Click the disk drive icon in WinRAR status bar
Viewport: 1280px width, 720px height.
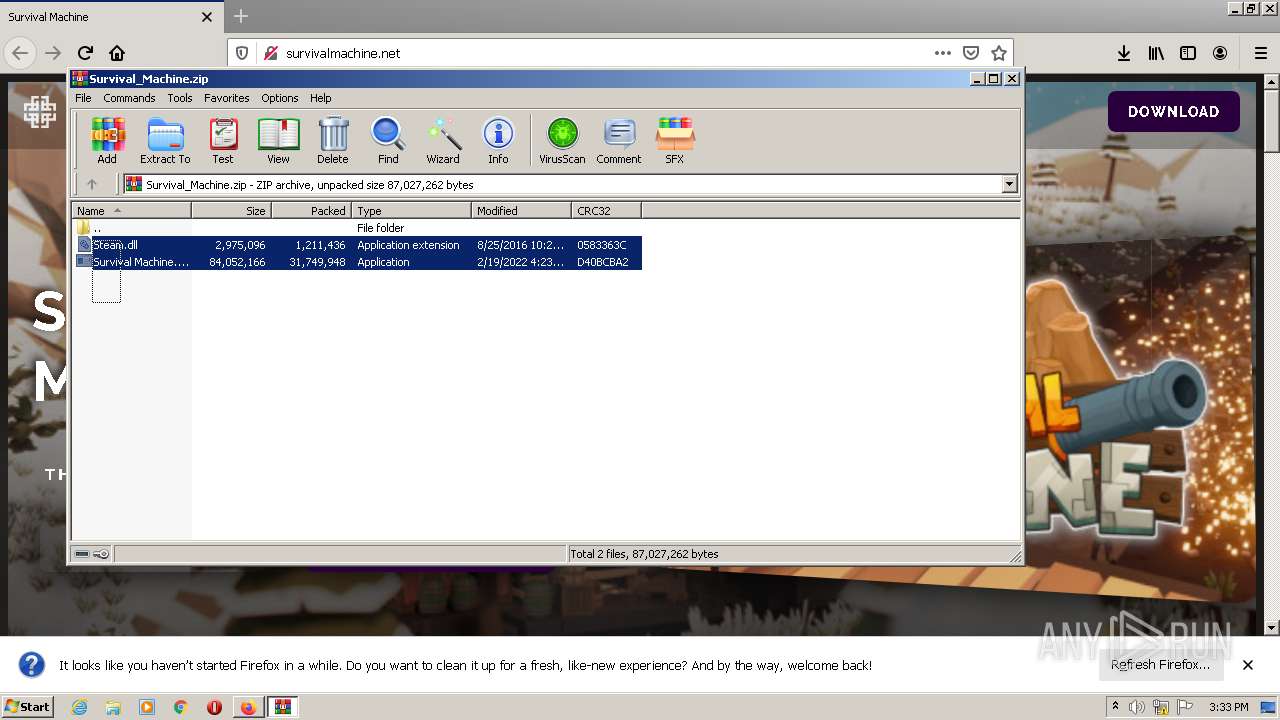tap(82, 554)
